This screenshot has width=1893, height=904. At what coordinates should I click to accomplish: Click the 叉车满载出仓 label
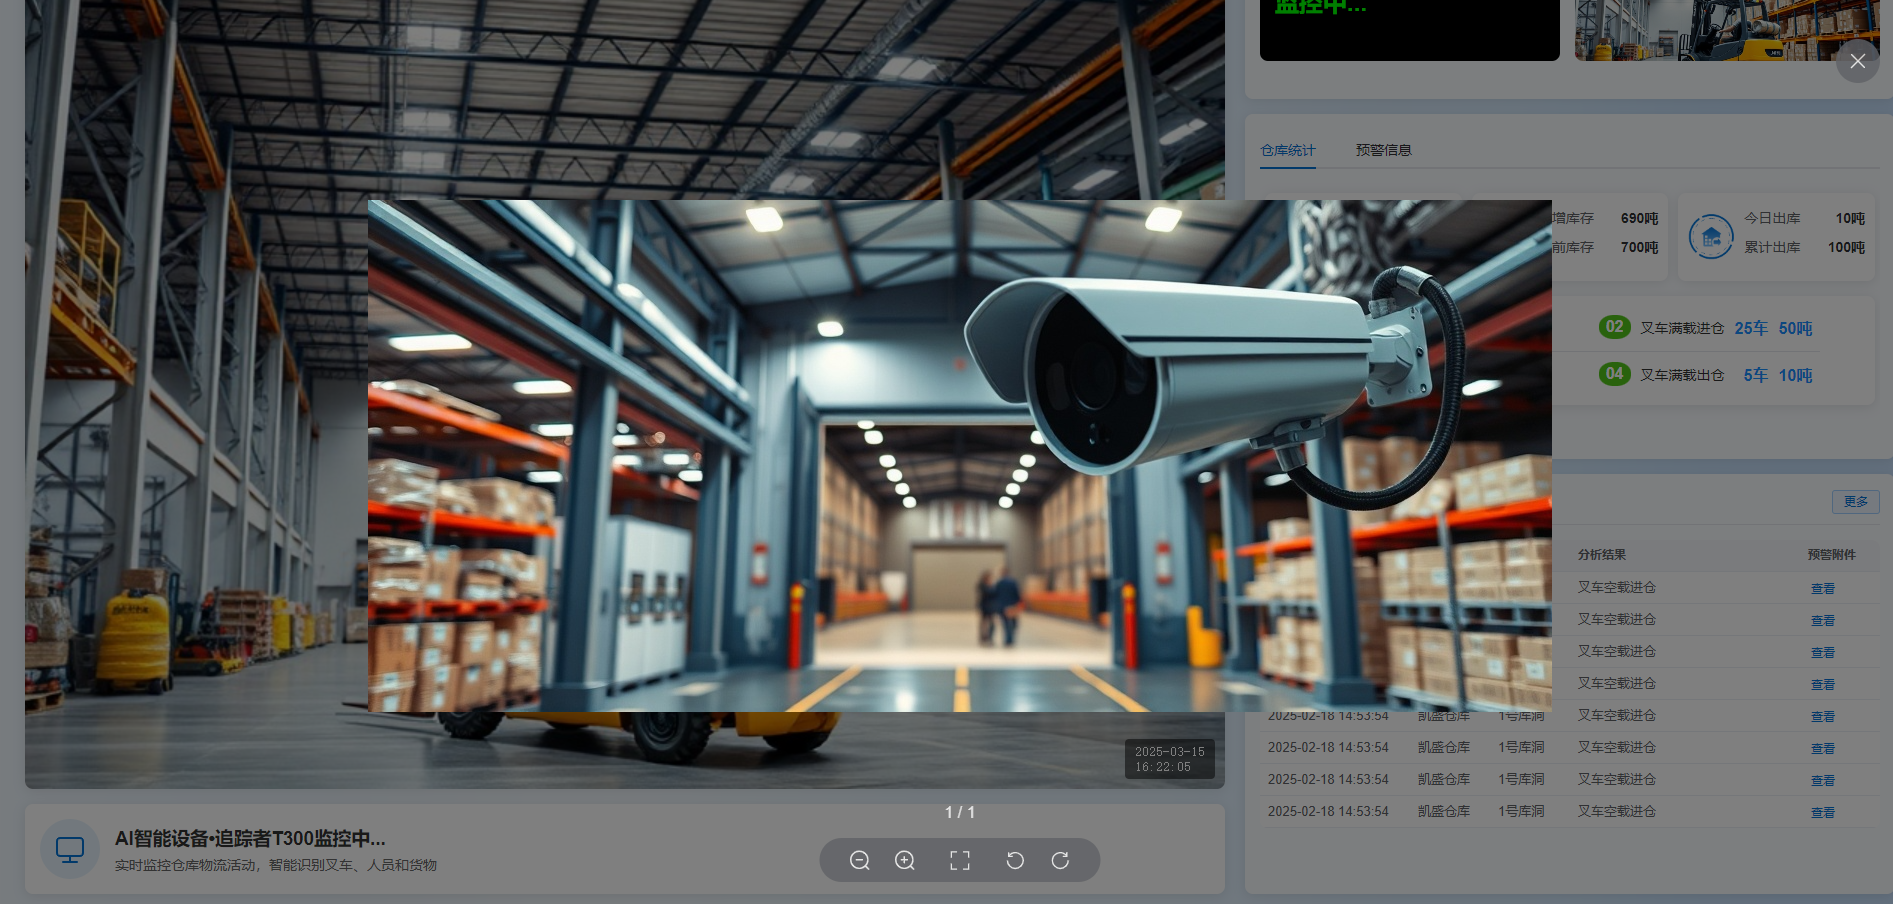(1682, 375)
